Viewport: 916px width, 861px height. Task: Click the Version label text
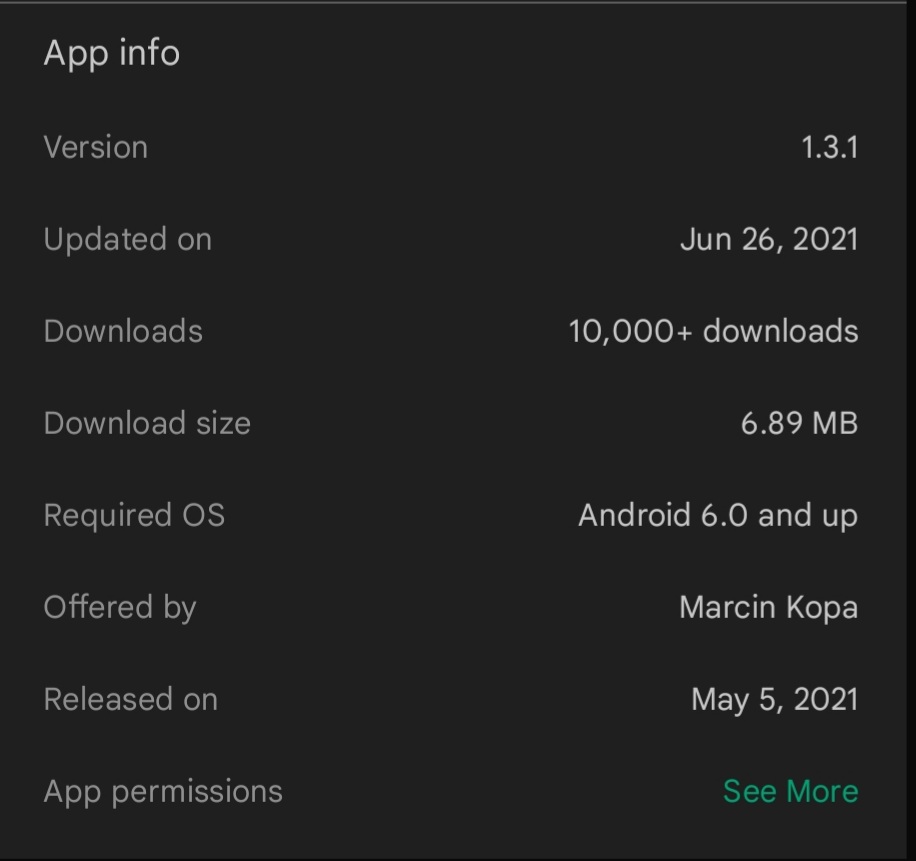pyautogui.click(x=95, y=147)
